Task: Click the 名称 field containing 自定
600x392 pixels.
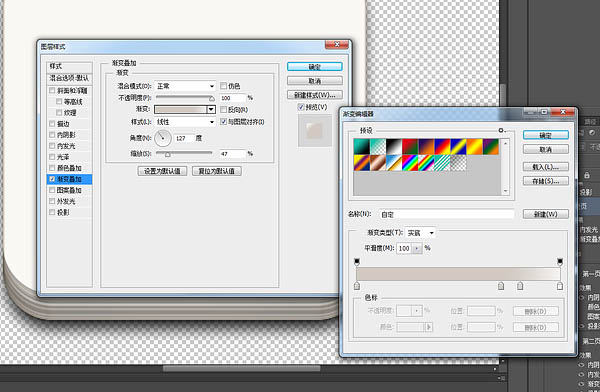Action: click(x=447, y=214)
